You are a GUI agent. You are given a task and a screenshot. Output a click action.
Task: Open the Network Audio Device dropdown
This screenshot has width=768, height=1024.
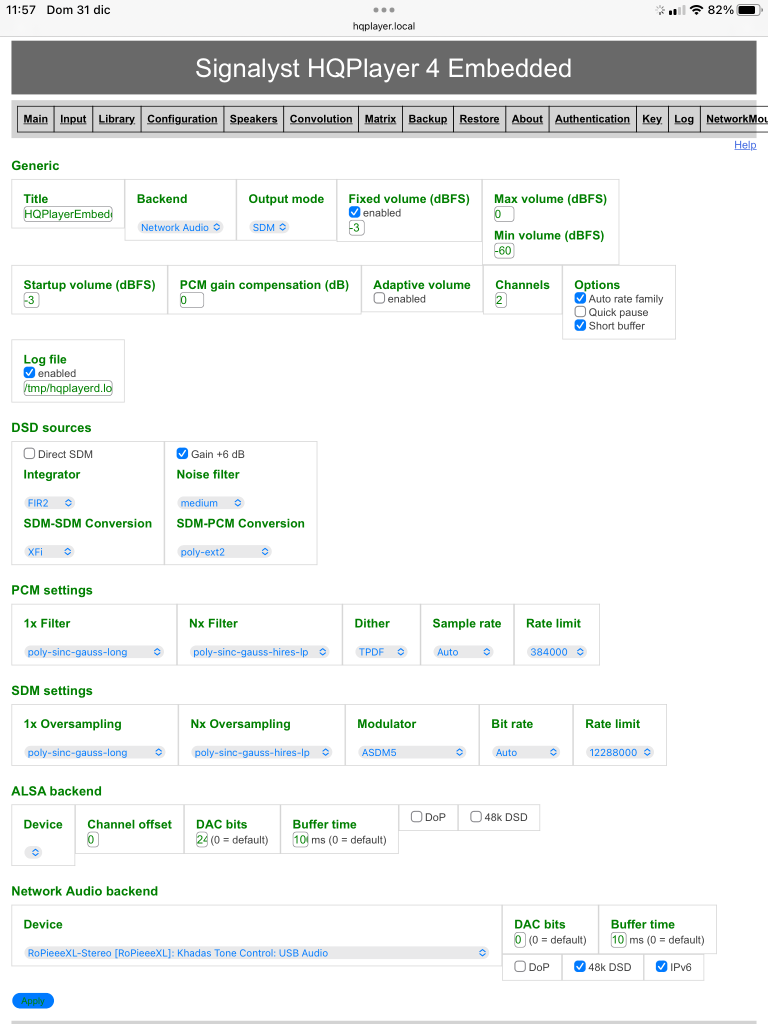coord(256,953)
